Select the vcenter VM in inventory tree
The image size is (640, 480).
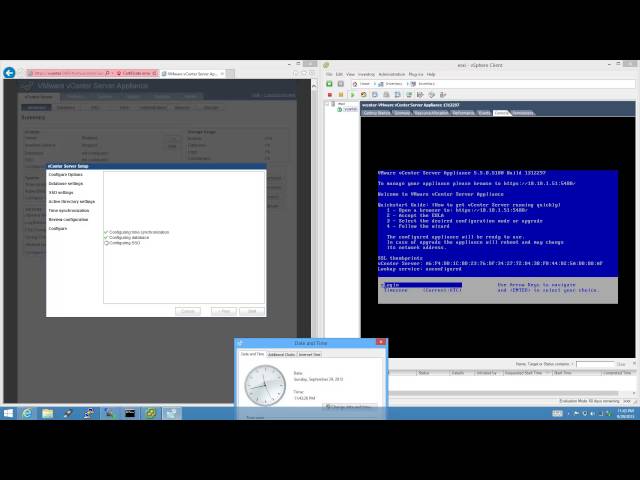pyautogui.click(x=347, y=109)
